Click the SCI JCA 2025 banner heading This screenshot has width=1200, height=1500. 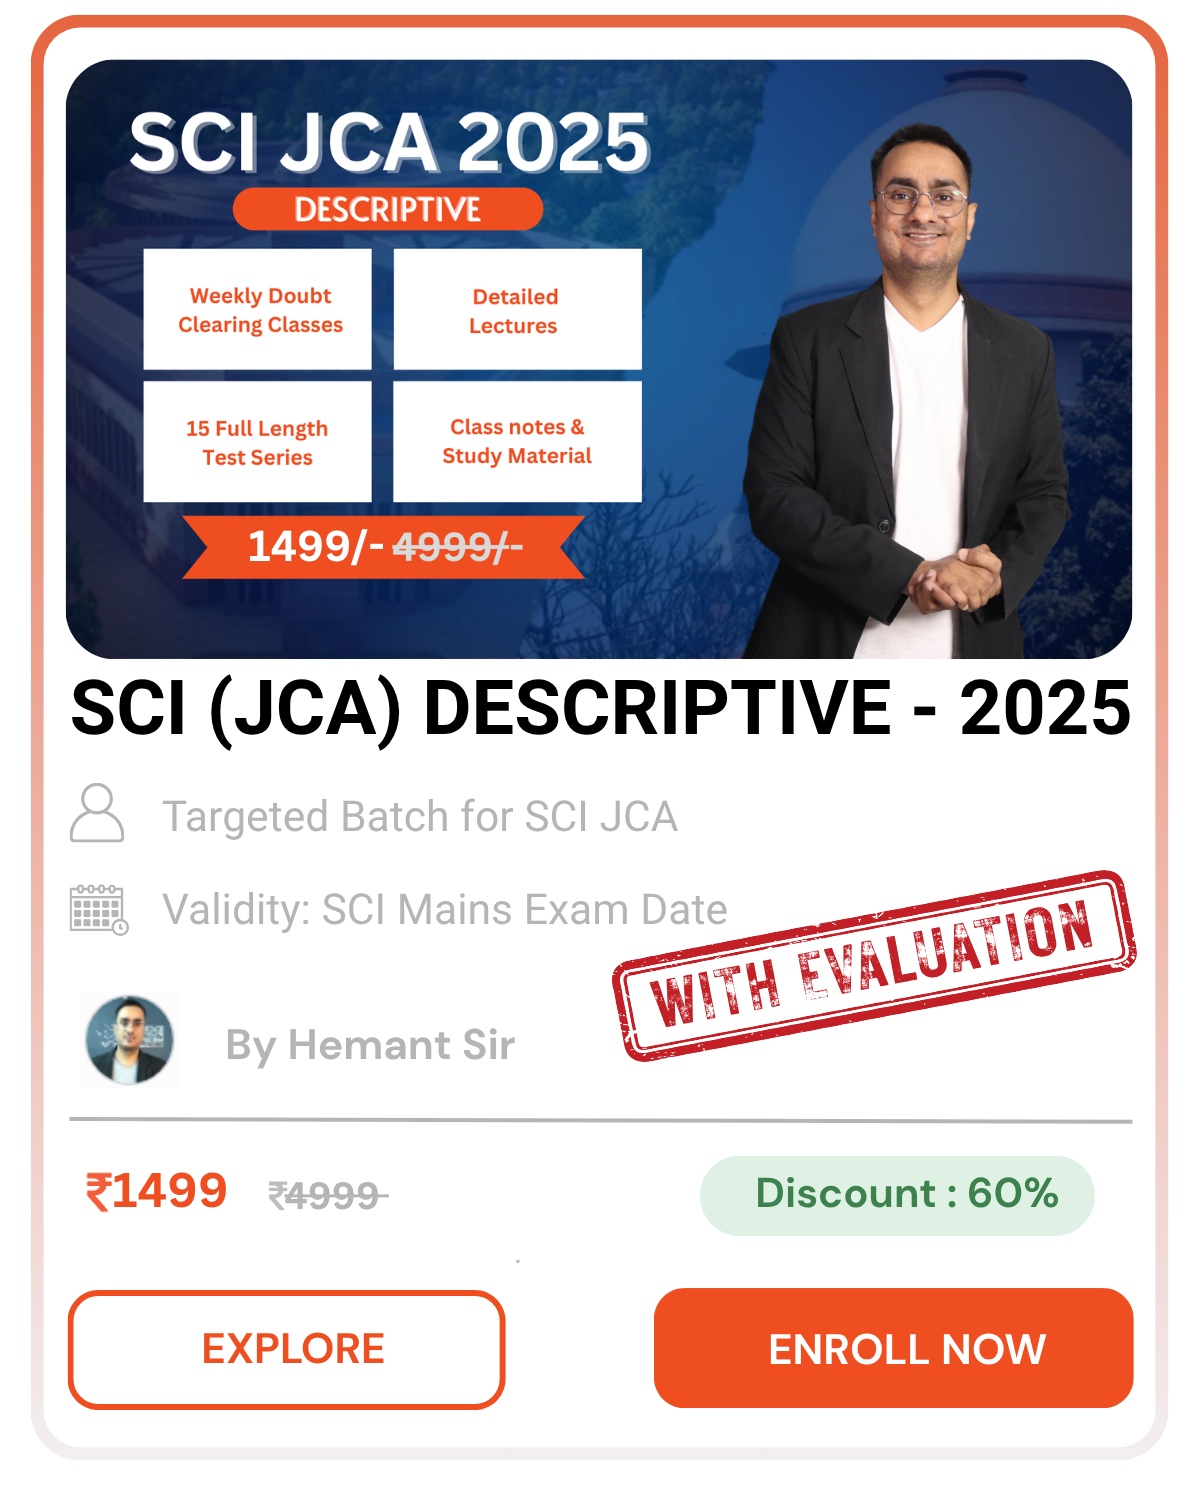pos(390,142)
